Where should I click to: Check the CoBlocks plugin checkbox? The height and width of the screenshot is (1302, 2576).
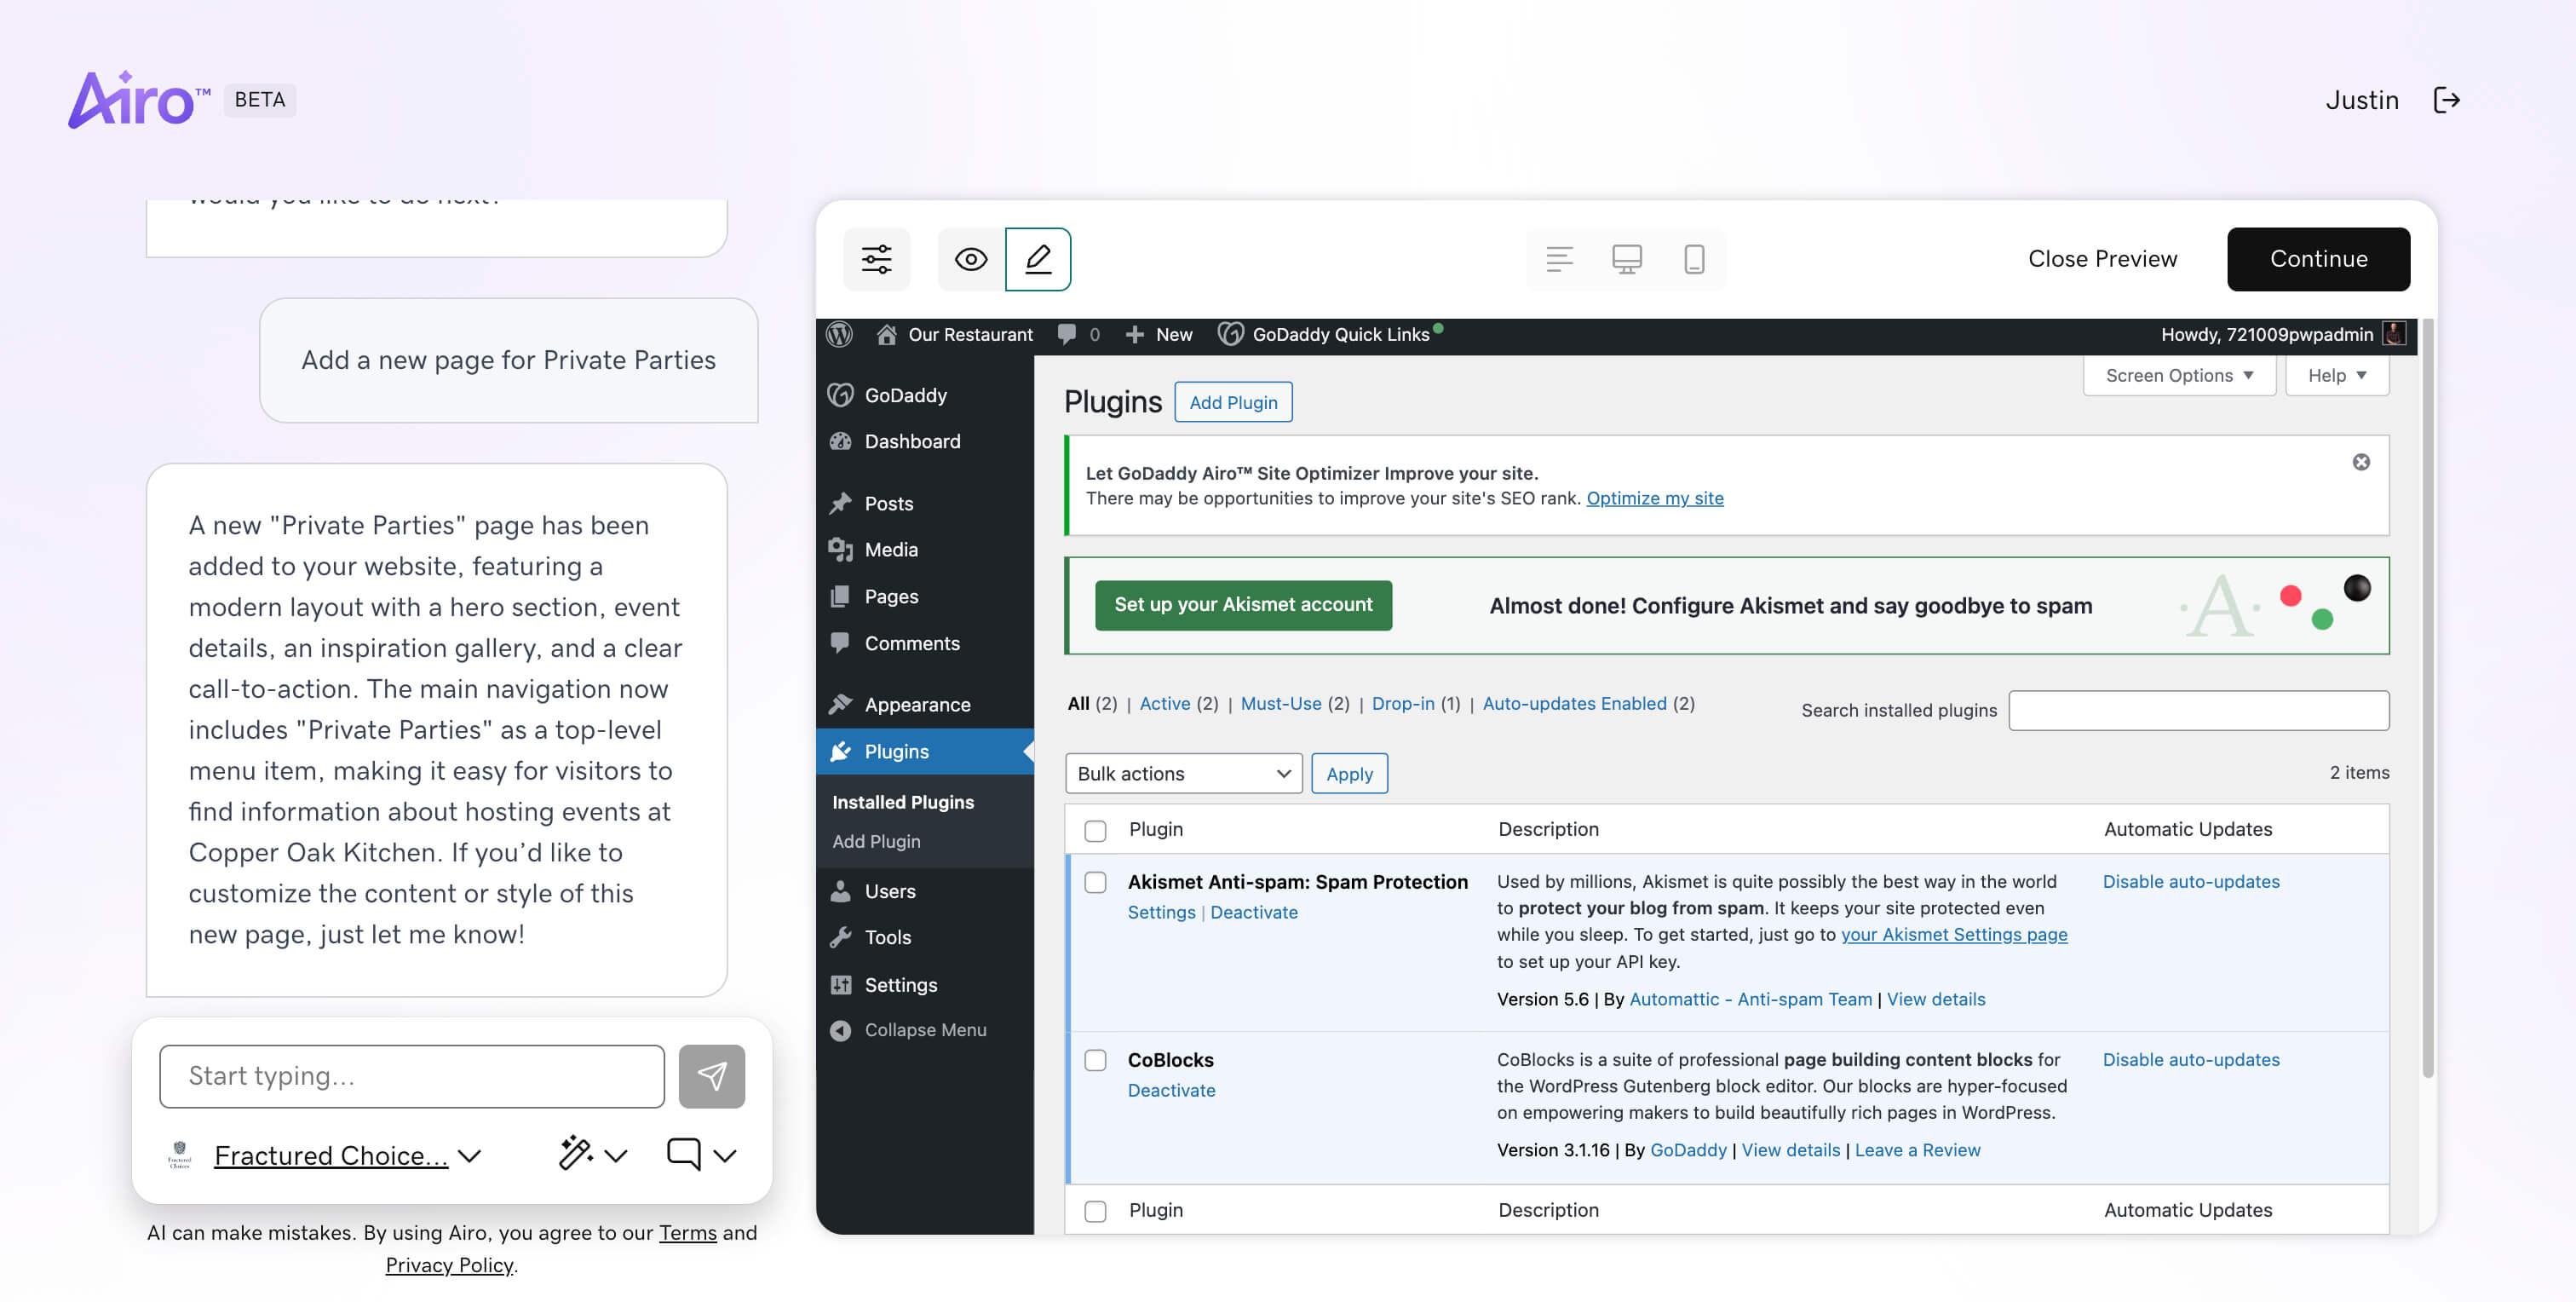pos(1095,1061)
